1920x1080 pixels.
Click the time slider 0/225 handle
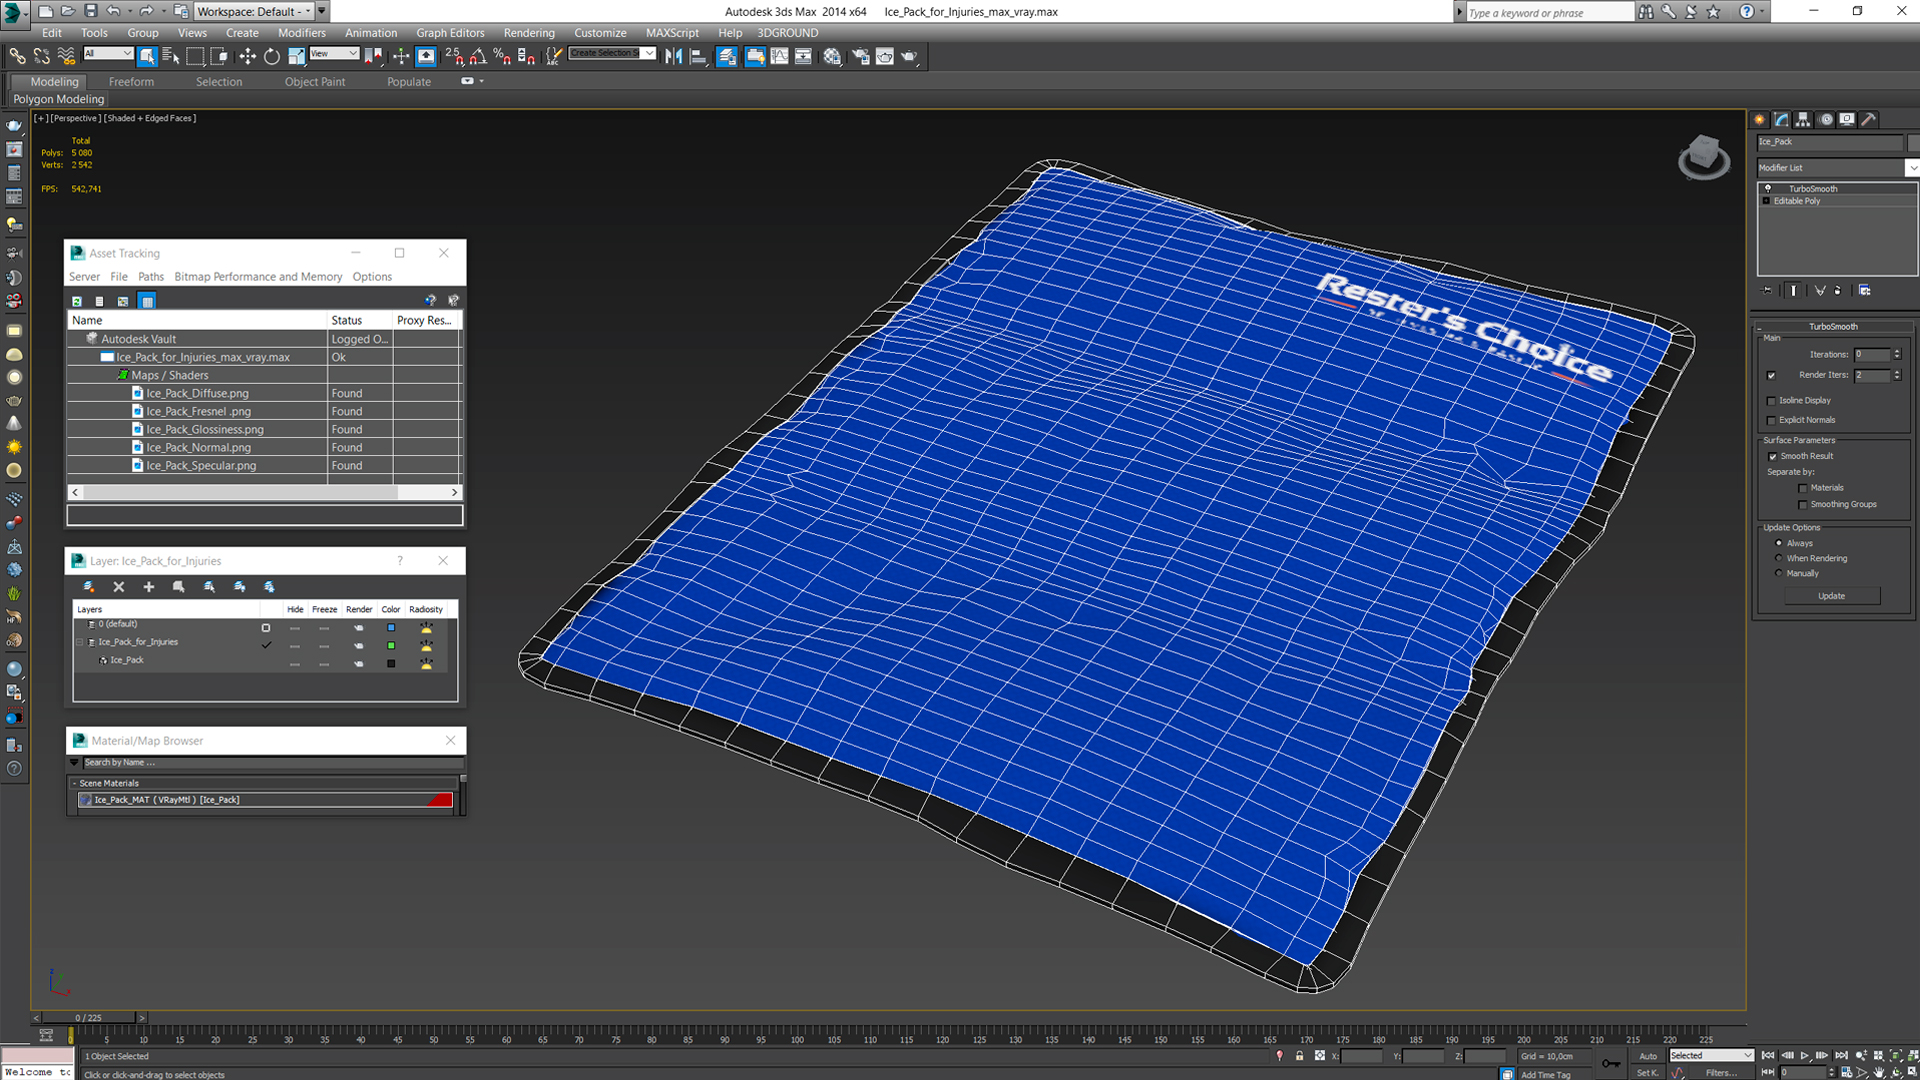coord(89,1018)
